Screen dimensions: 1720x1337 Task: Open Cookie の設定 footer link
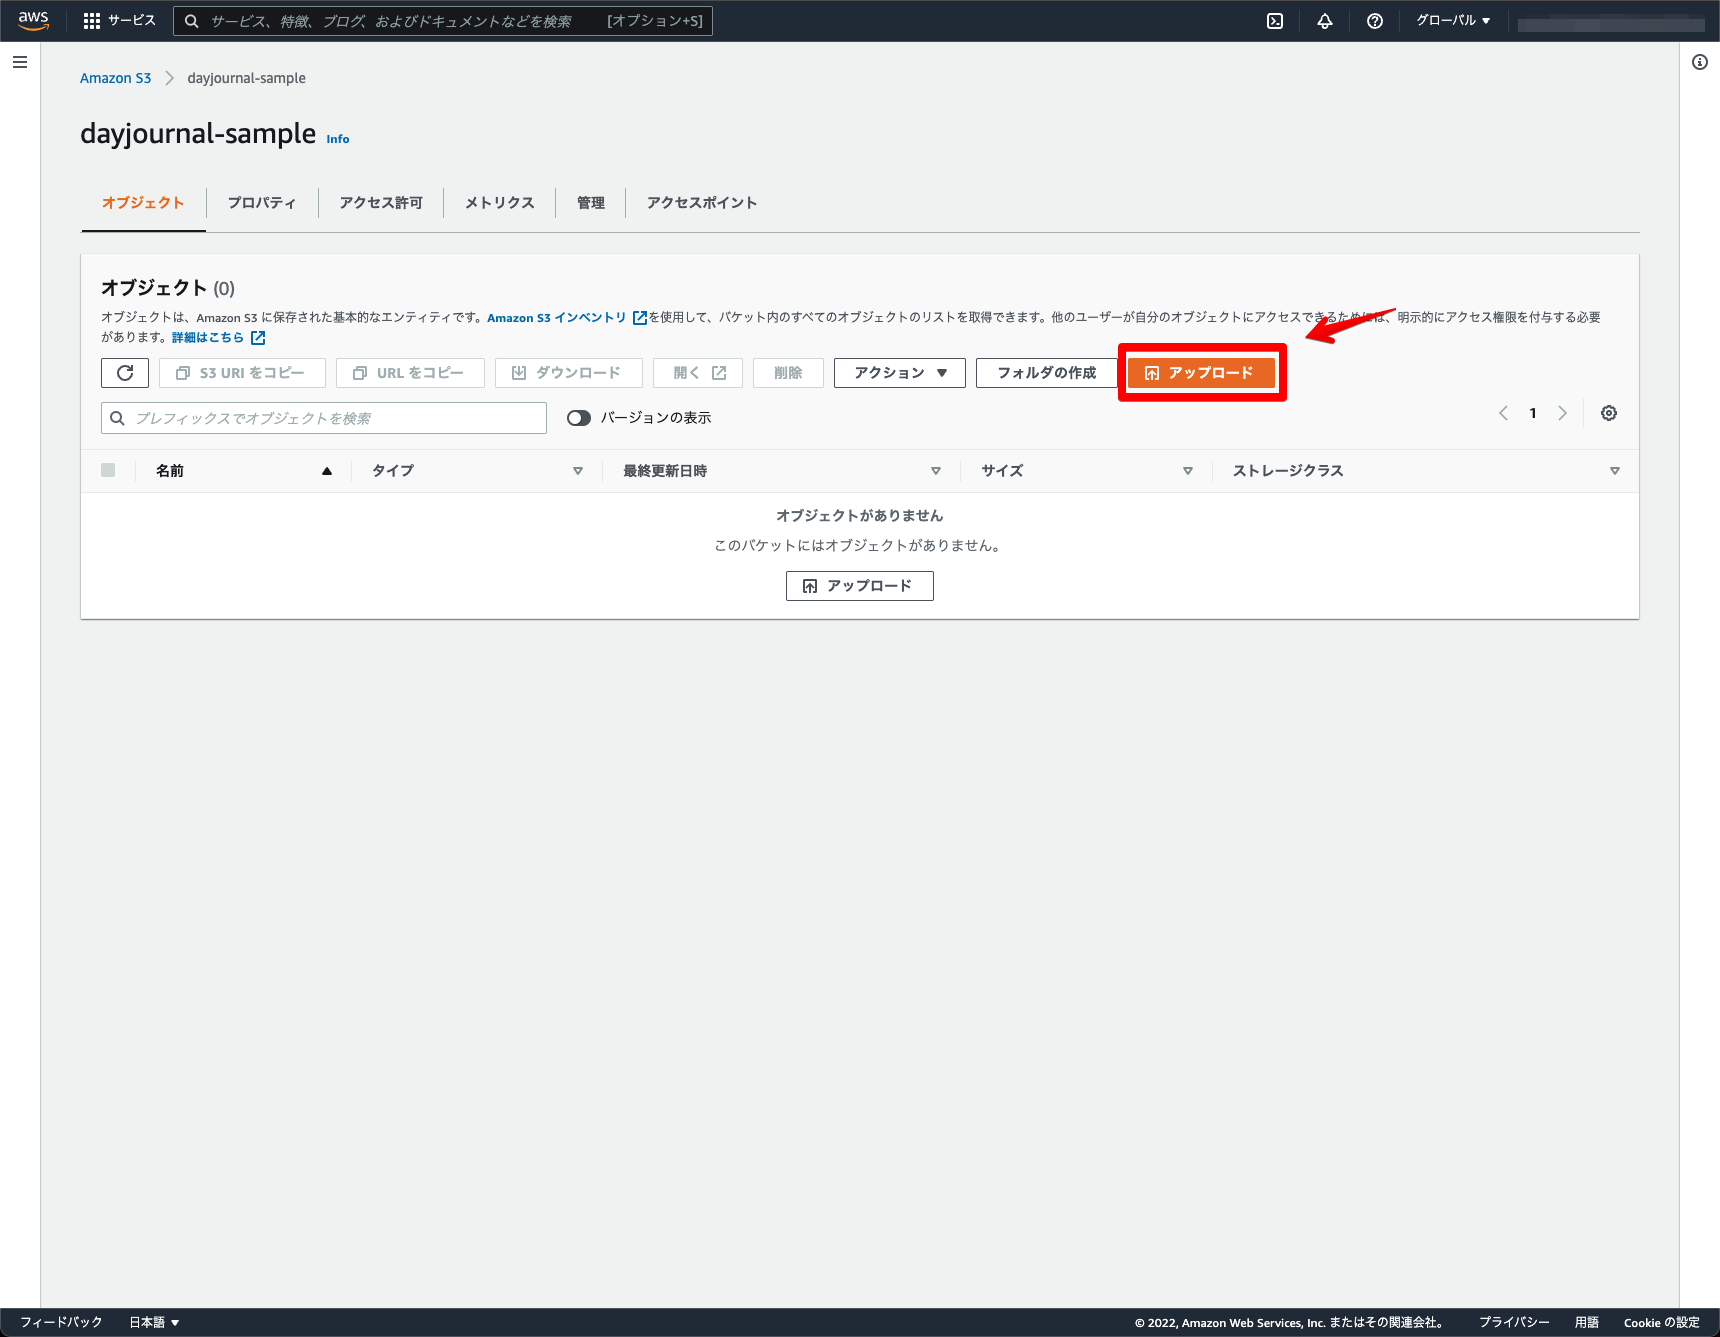pos(1662,1322)
